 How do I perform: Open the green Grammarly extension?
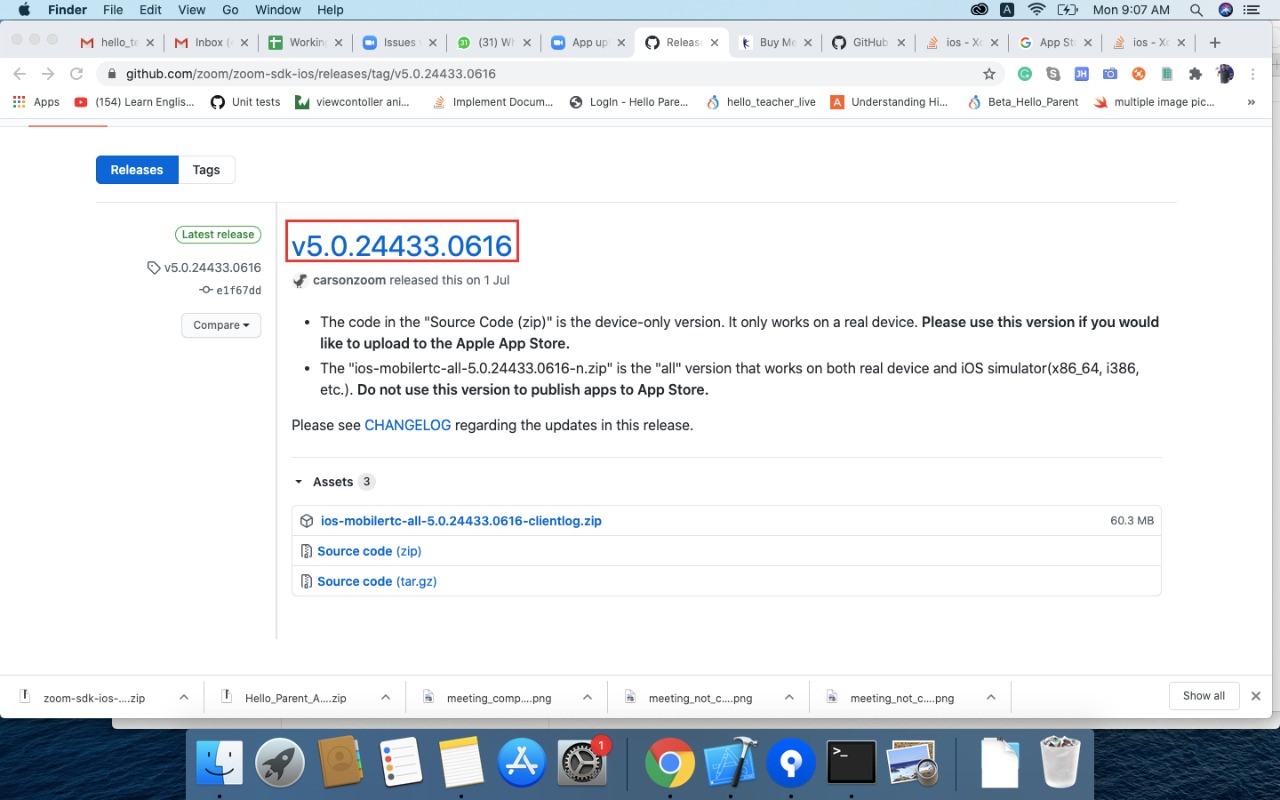coord(1025,73)
